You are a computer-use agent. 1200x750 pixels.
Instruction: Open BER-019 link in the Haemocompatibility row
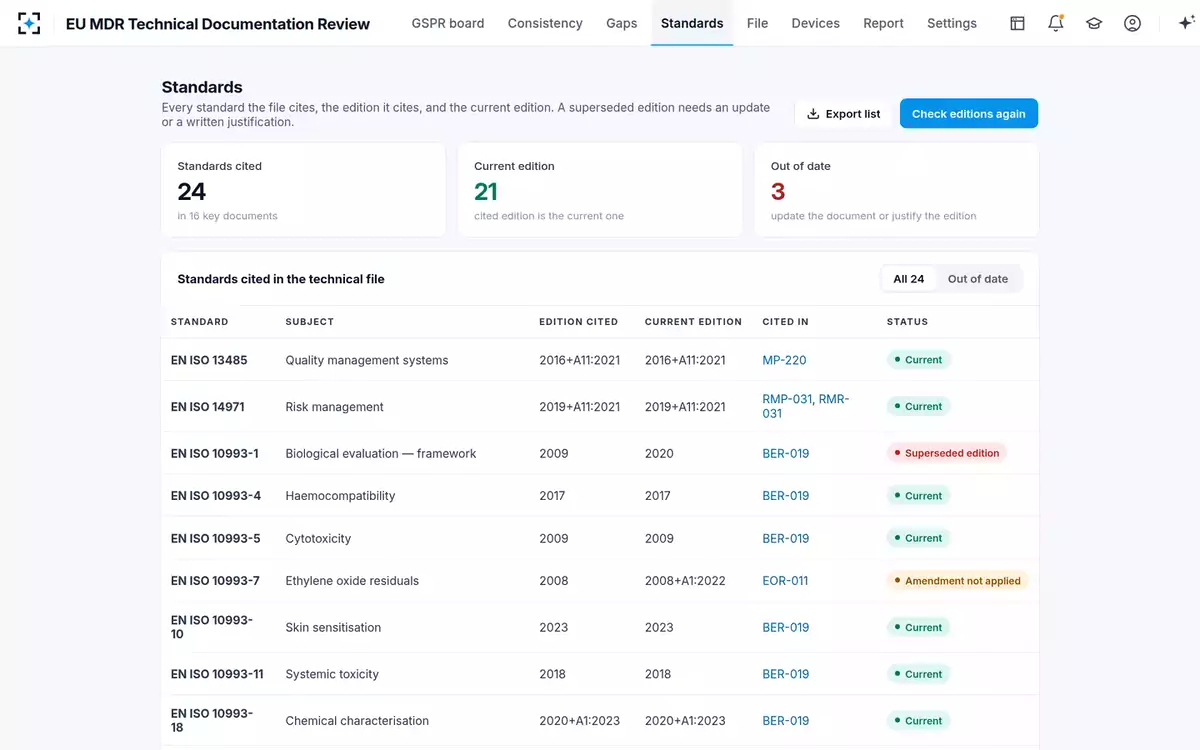(786, 496)
